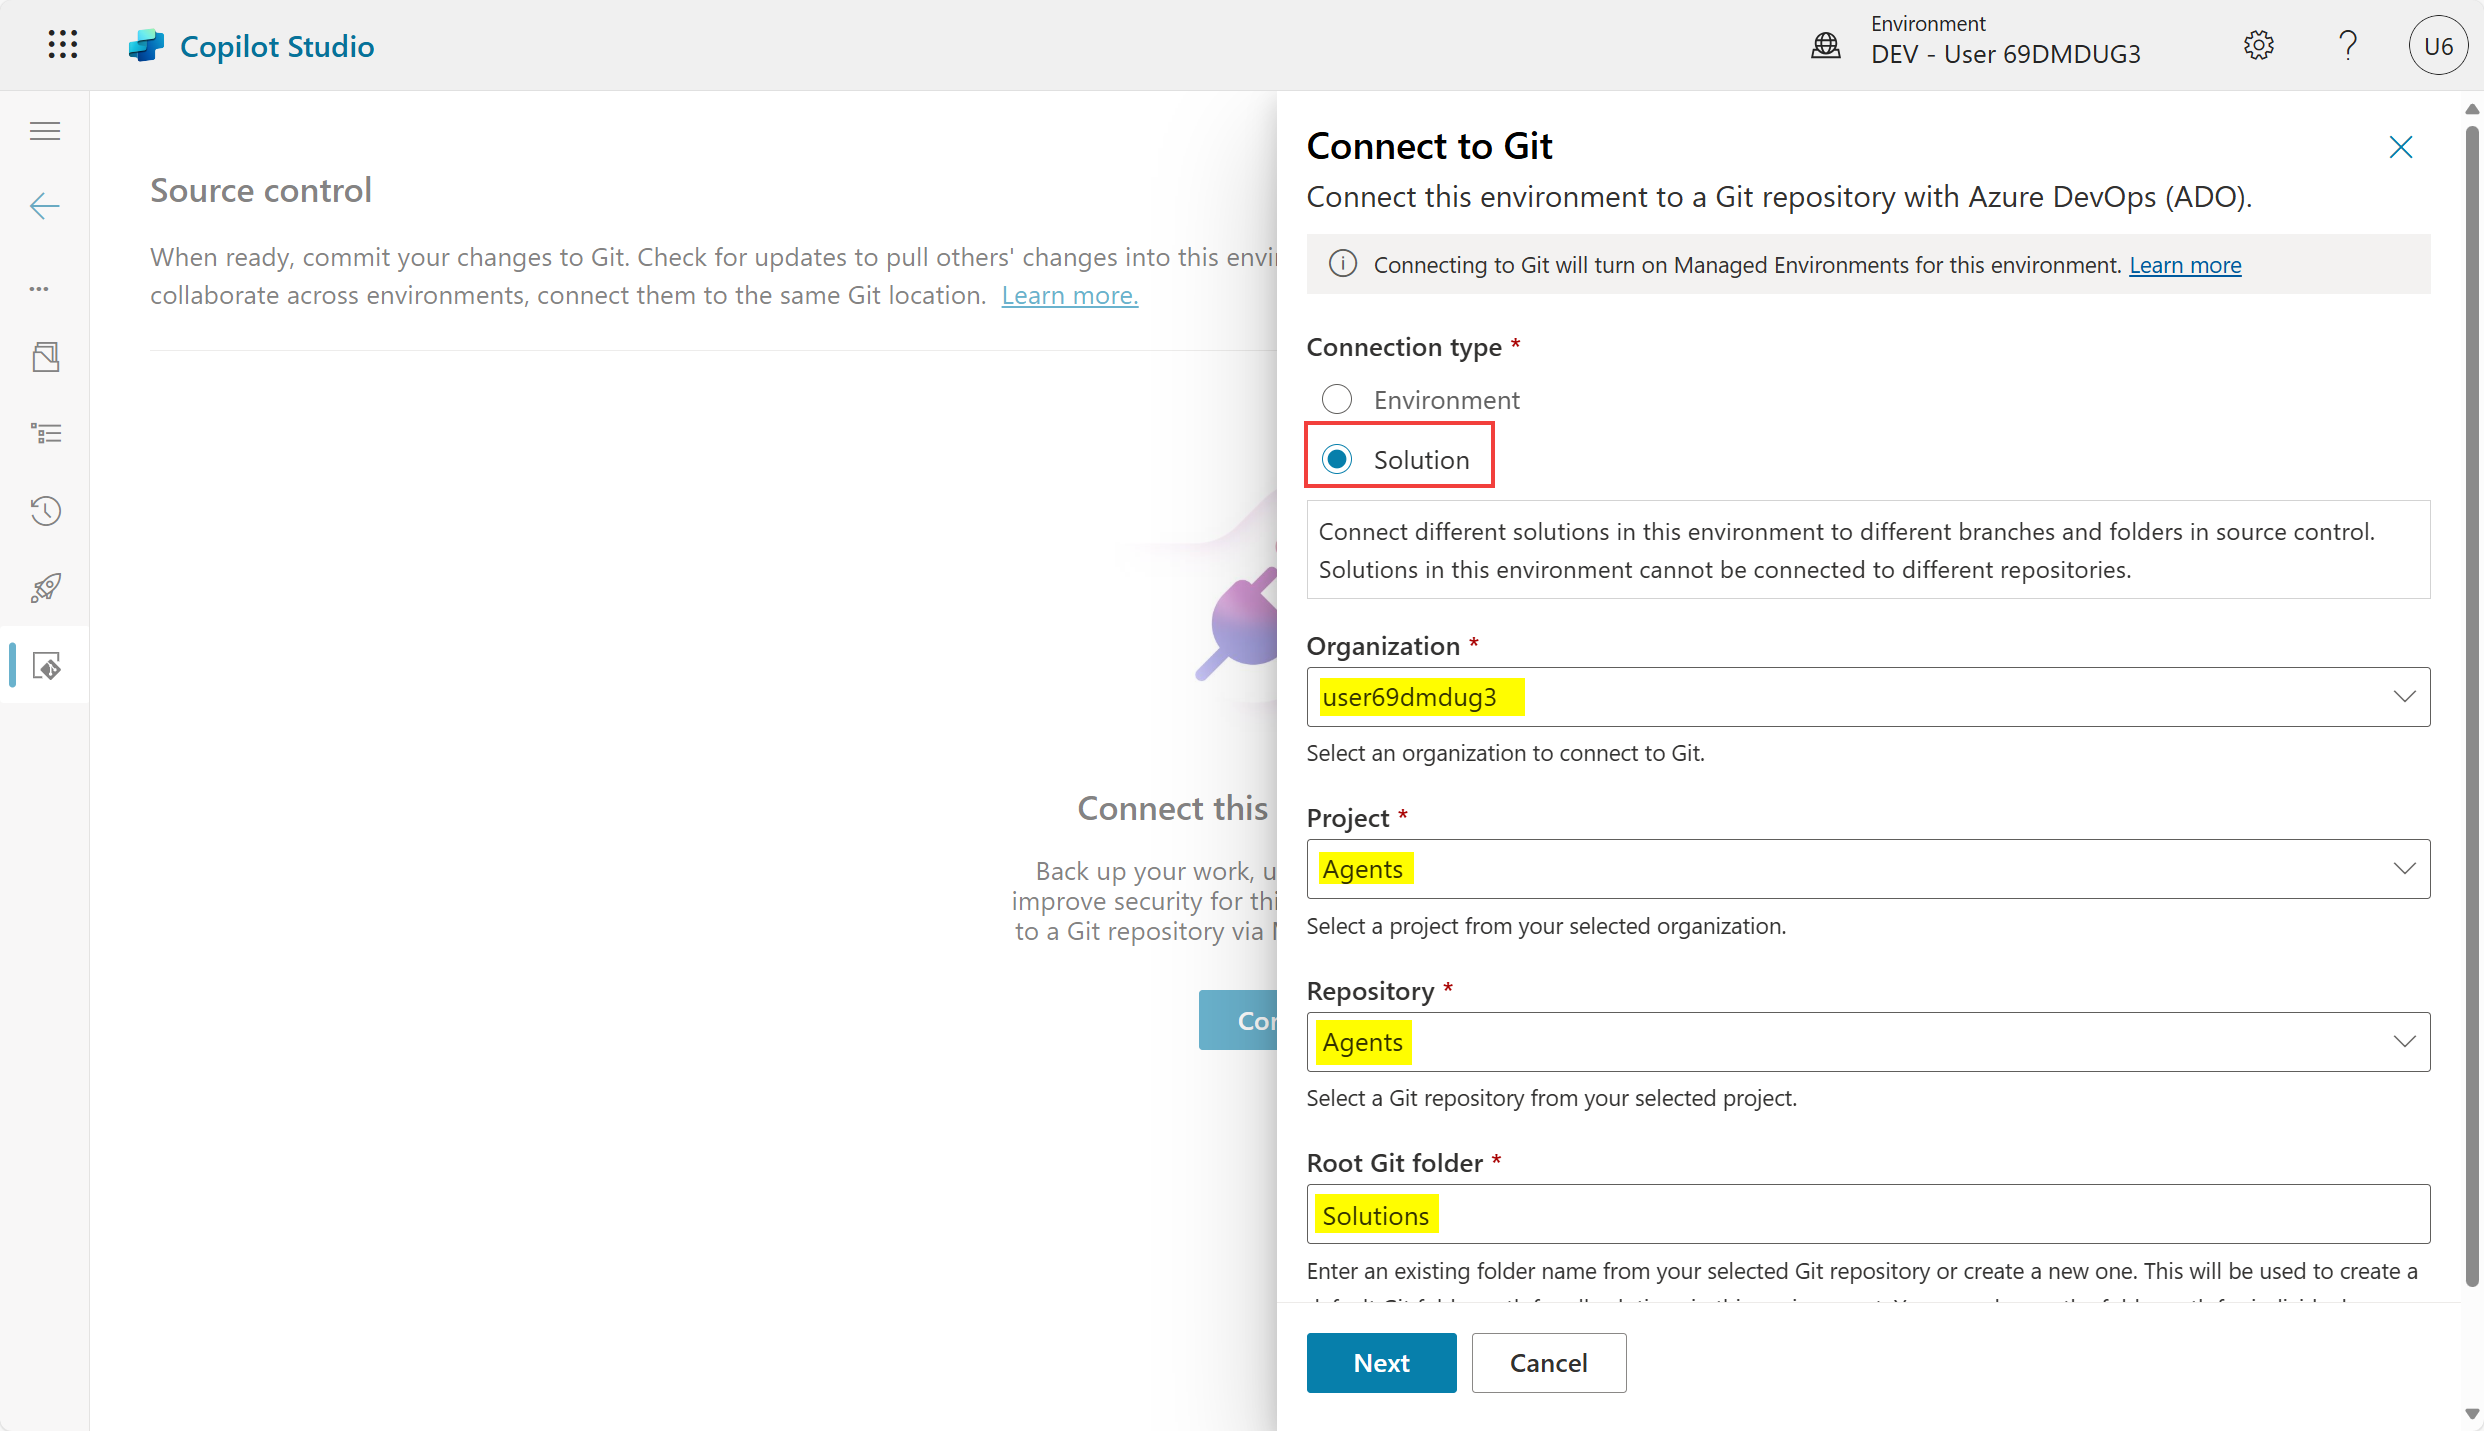Click the Next button

(1380, 1363)
